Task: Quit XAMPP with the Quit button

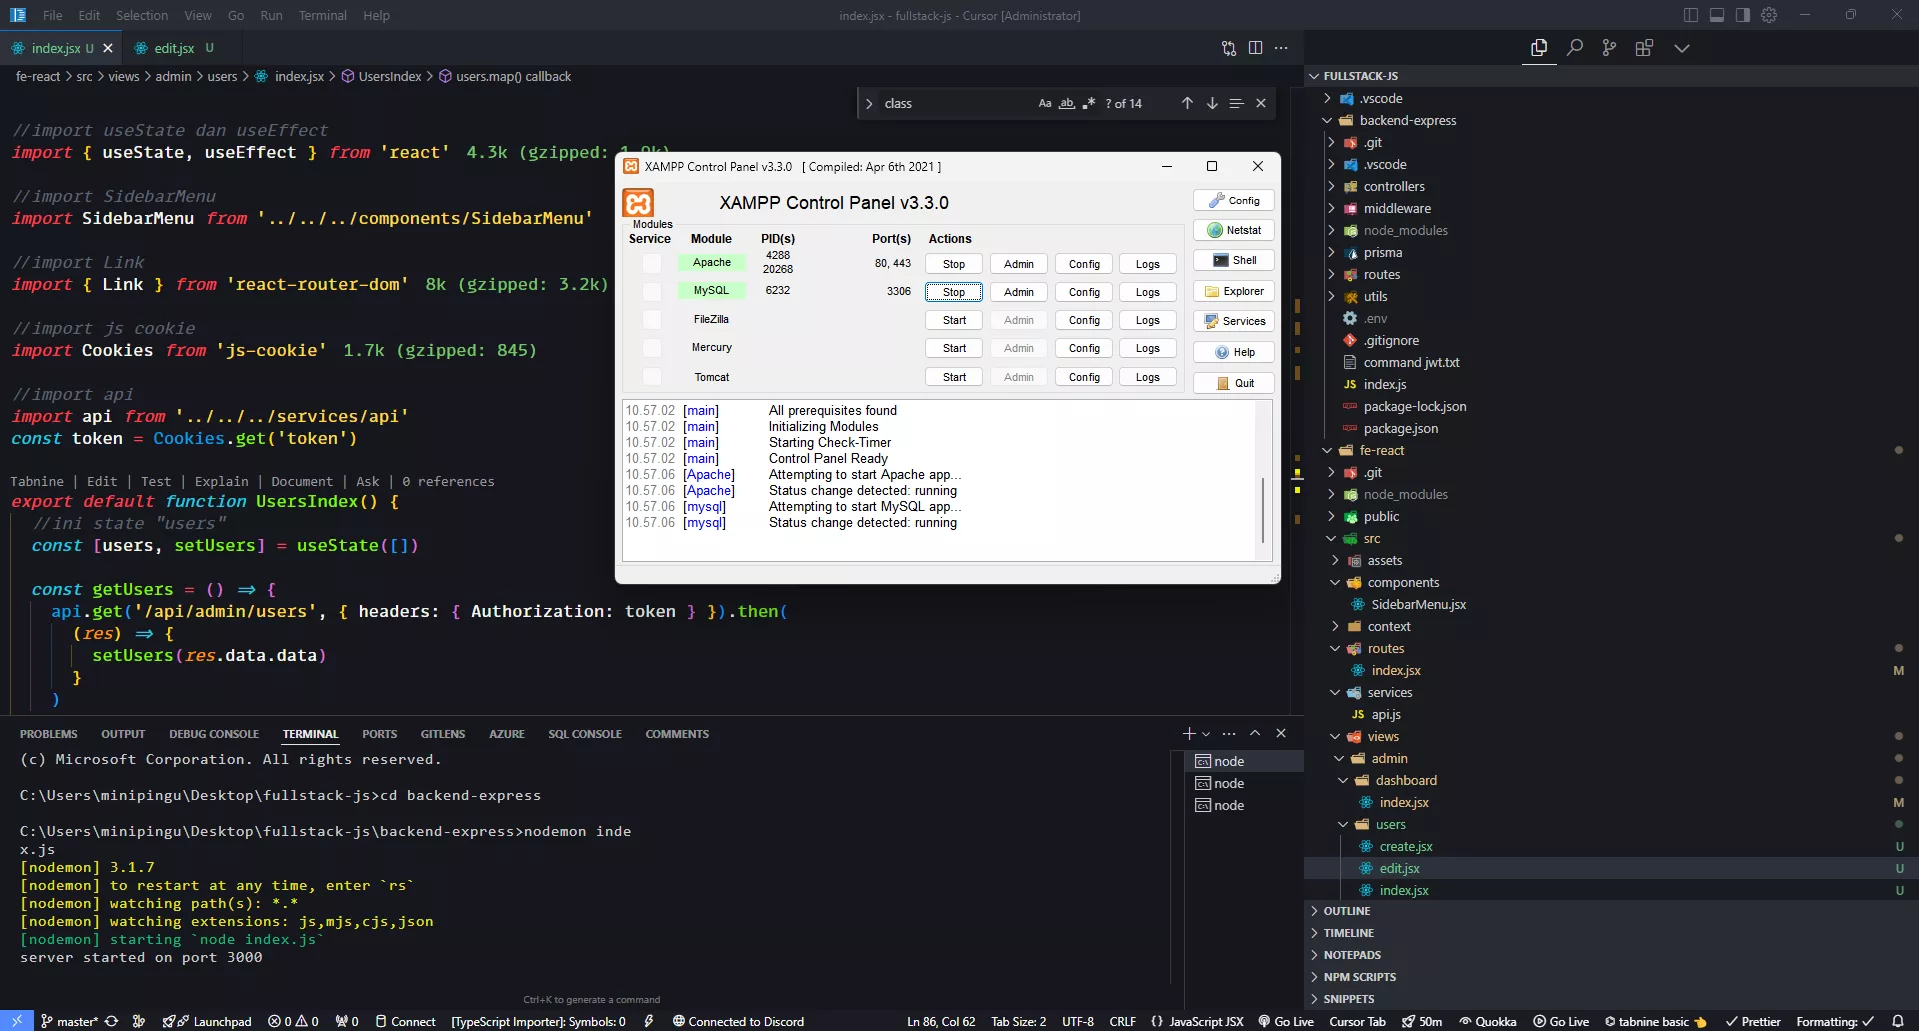Action: point(1234,383)
